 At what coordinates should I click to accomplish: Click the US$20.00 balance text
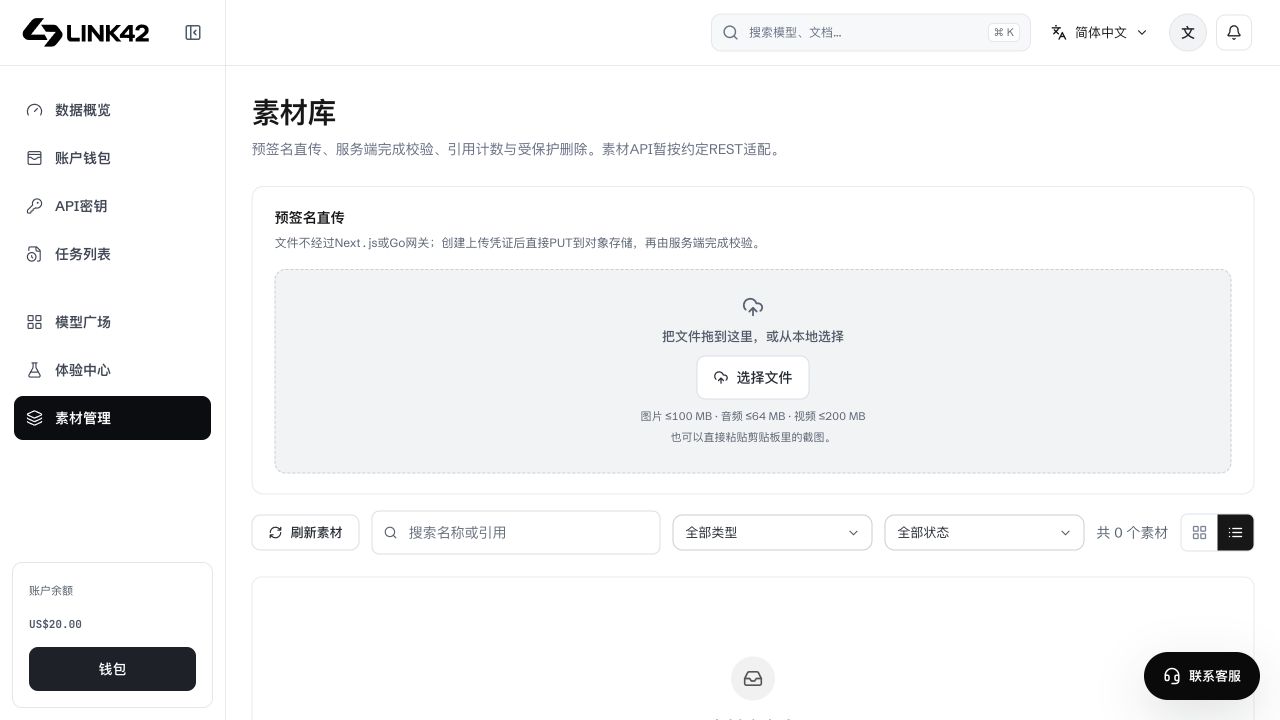point(55,624)
